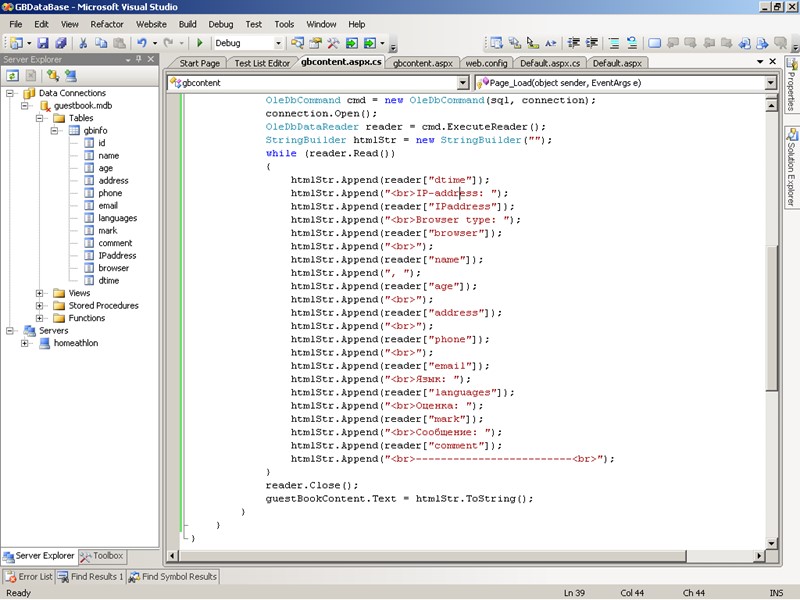Expand the Stored Procedures folder
800x600 pixels.
pyautogui.click(x=41, y=305)
